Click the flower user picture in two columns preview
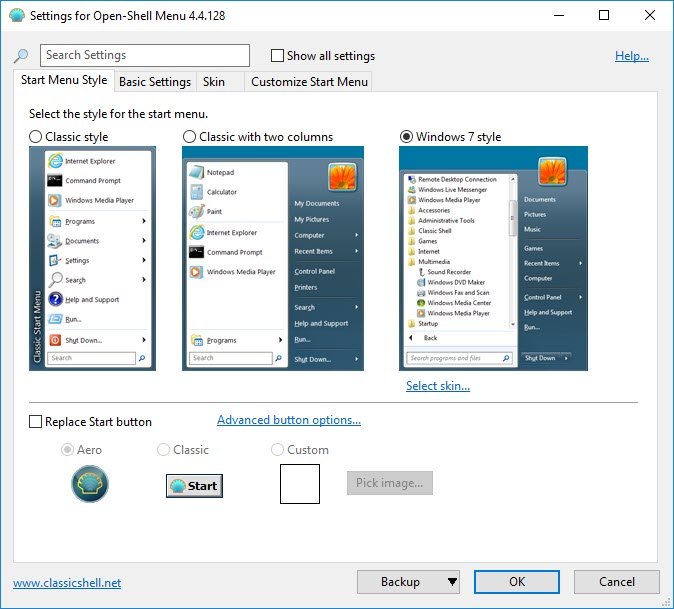 343,176
